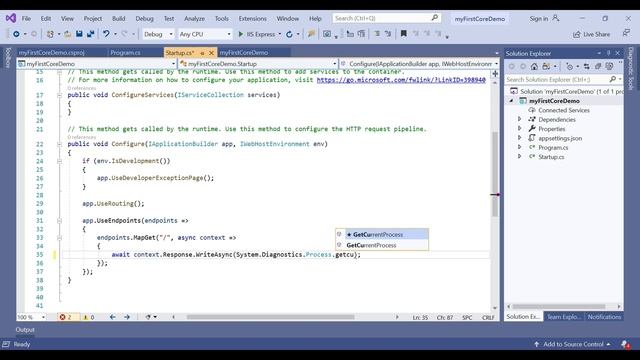Pin the Startup.cs tab
This screenshot has height=360, width=640.
pyautogui.click(x=202, y=53)
